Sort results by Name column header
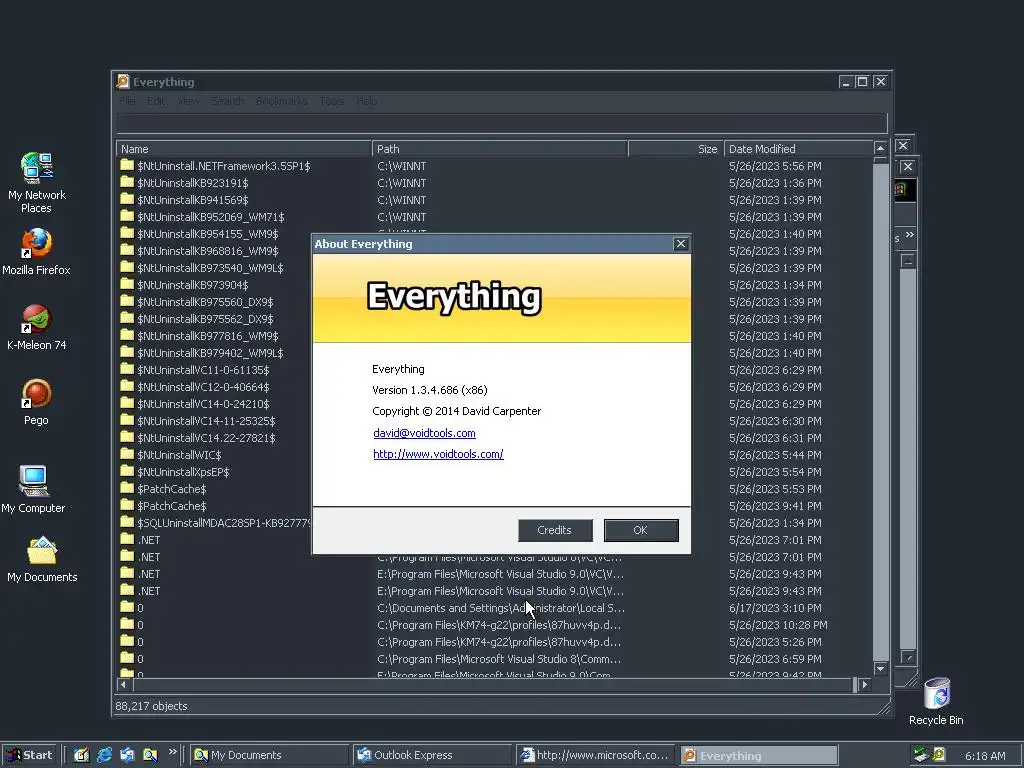 (244, 149)
